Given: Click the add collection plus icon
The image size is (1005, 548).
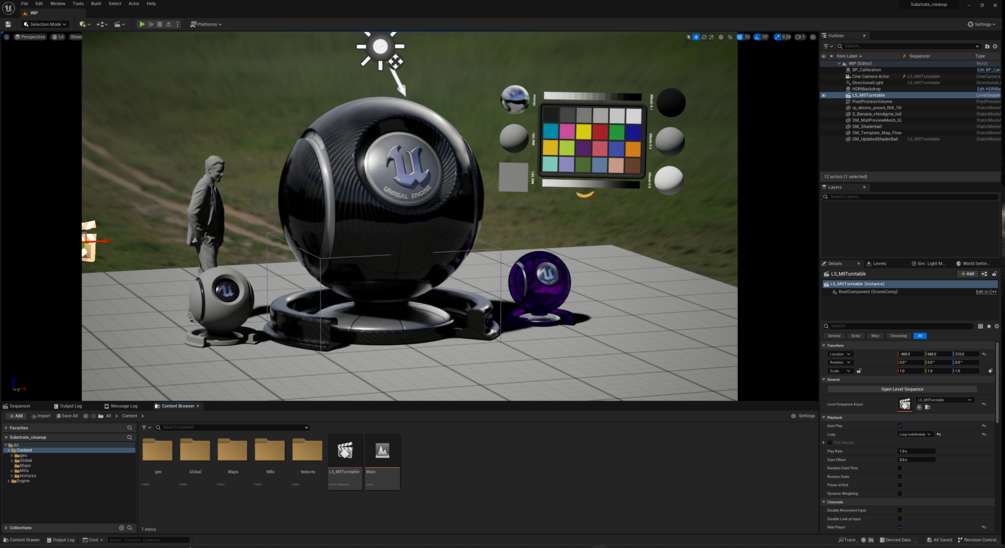Looking at the screenshot, I should [121, 527].
